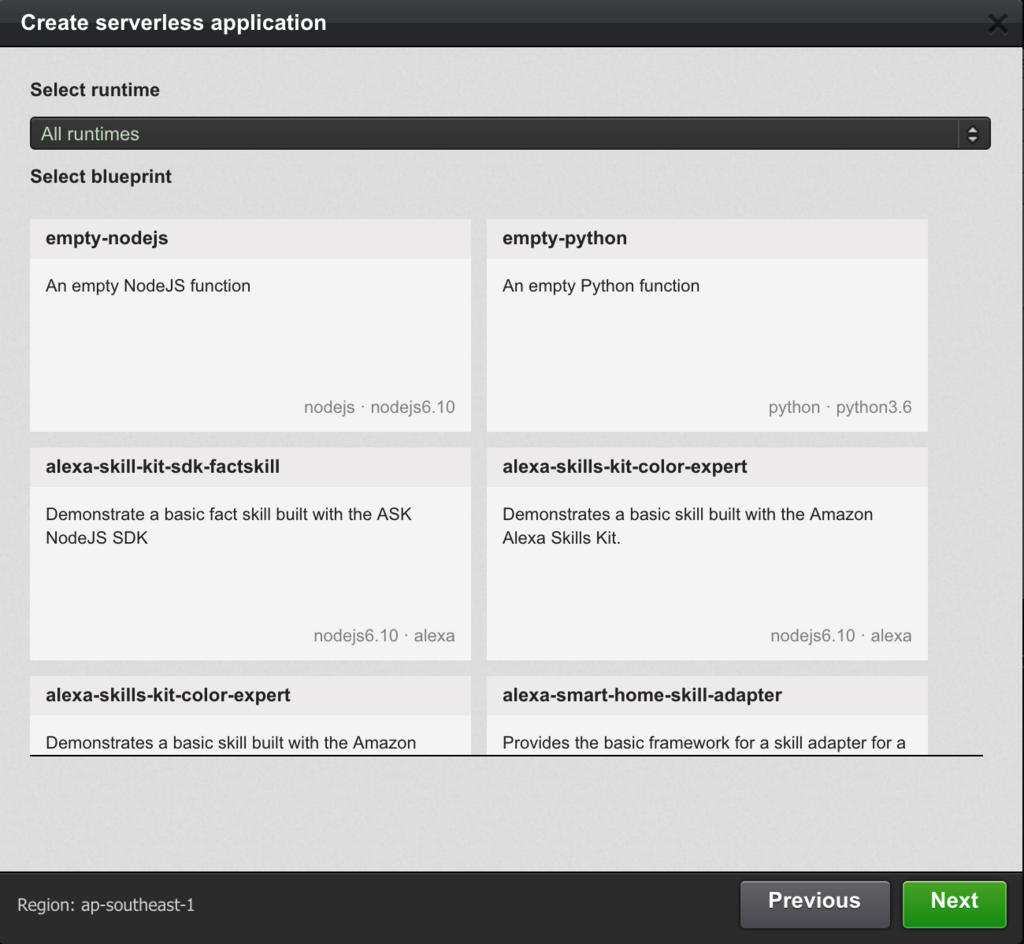The width and height of the screenshot is (1024, 944).
Task: Click the ASK NodeJS SDK description text
Action: [x=229, y=526]
